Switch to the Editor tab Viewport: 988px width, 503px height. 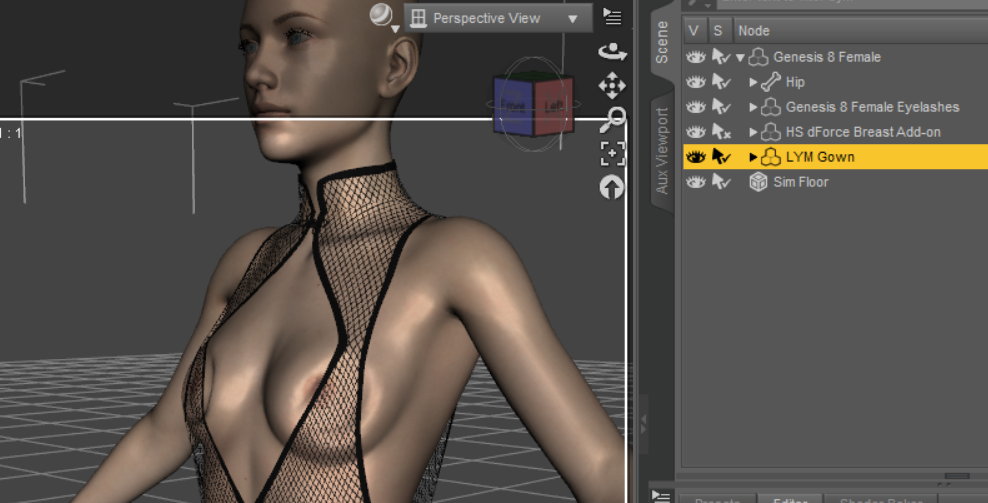pyautogui.click(x=790, y=499)
